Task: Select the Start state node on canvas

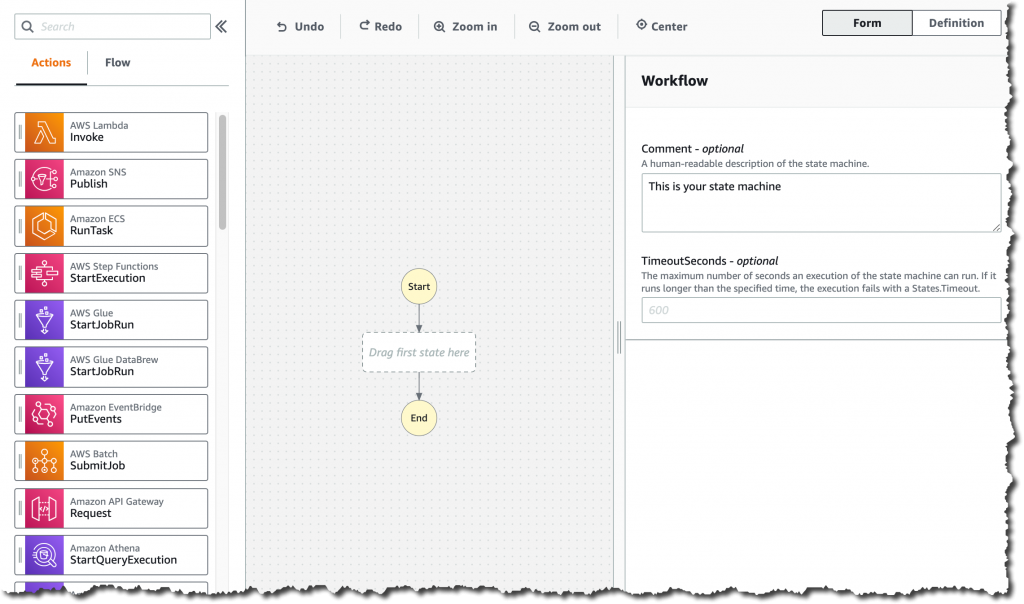Action: [x=418, y=286]
